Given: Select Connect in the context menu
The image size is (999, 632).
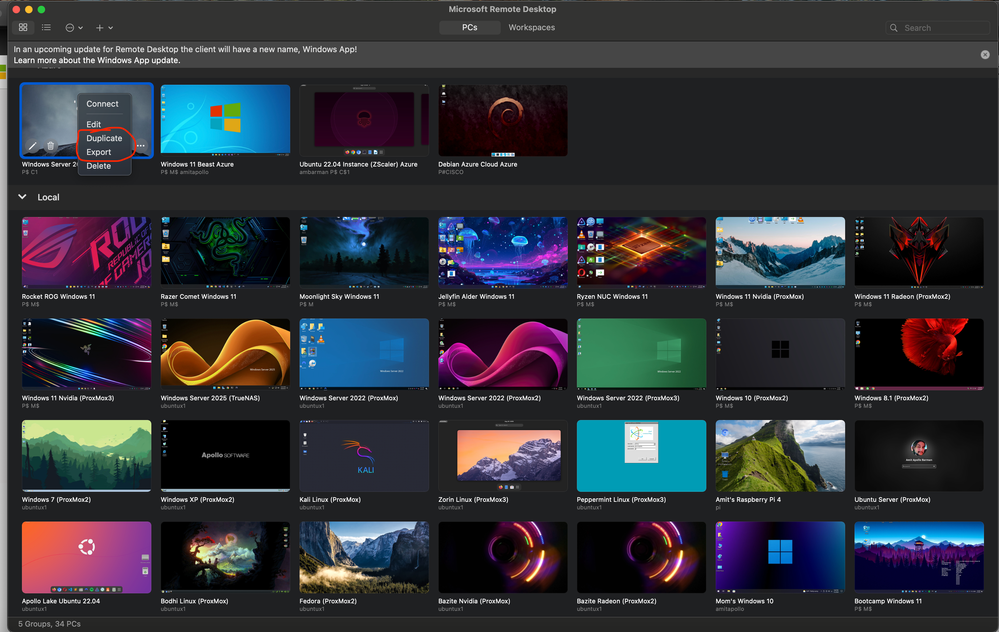Looking at the screenshot, I should [x=103, y=103].
